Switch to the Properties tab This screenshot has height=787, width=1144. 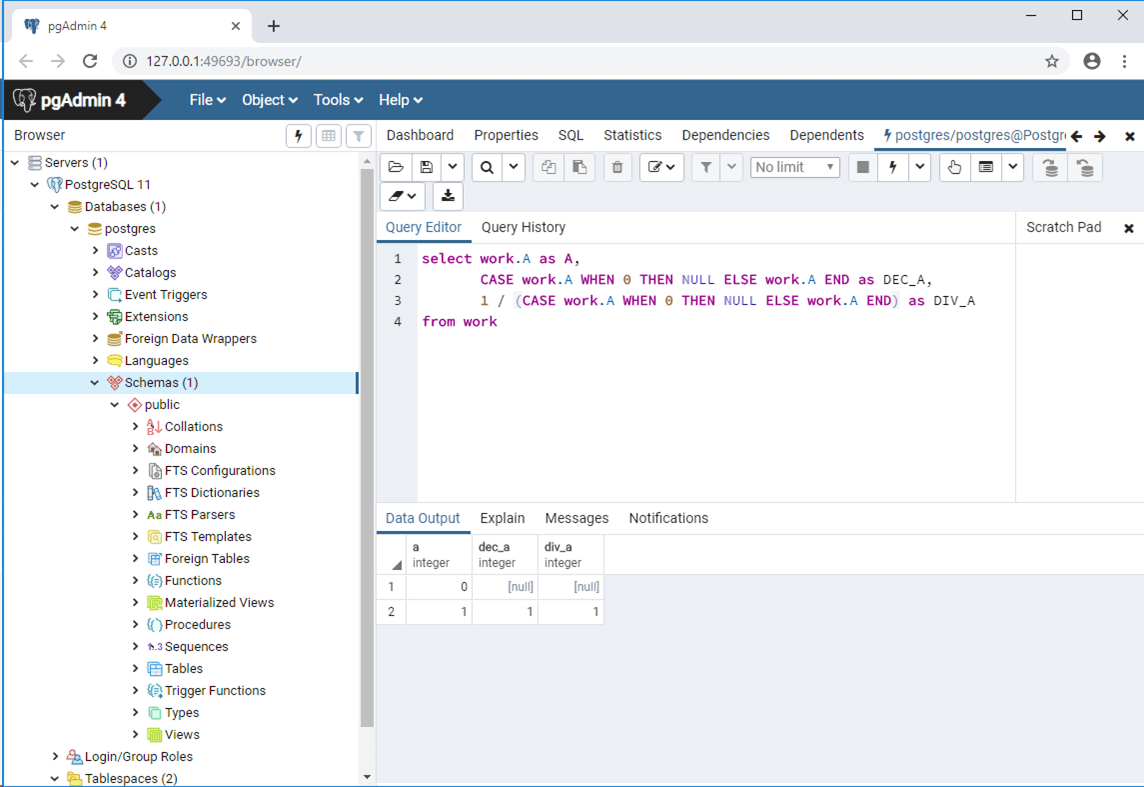click(x=506, y=135)
